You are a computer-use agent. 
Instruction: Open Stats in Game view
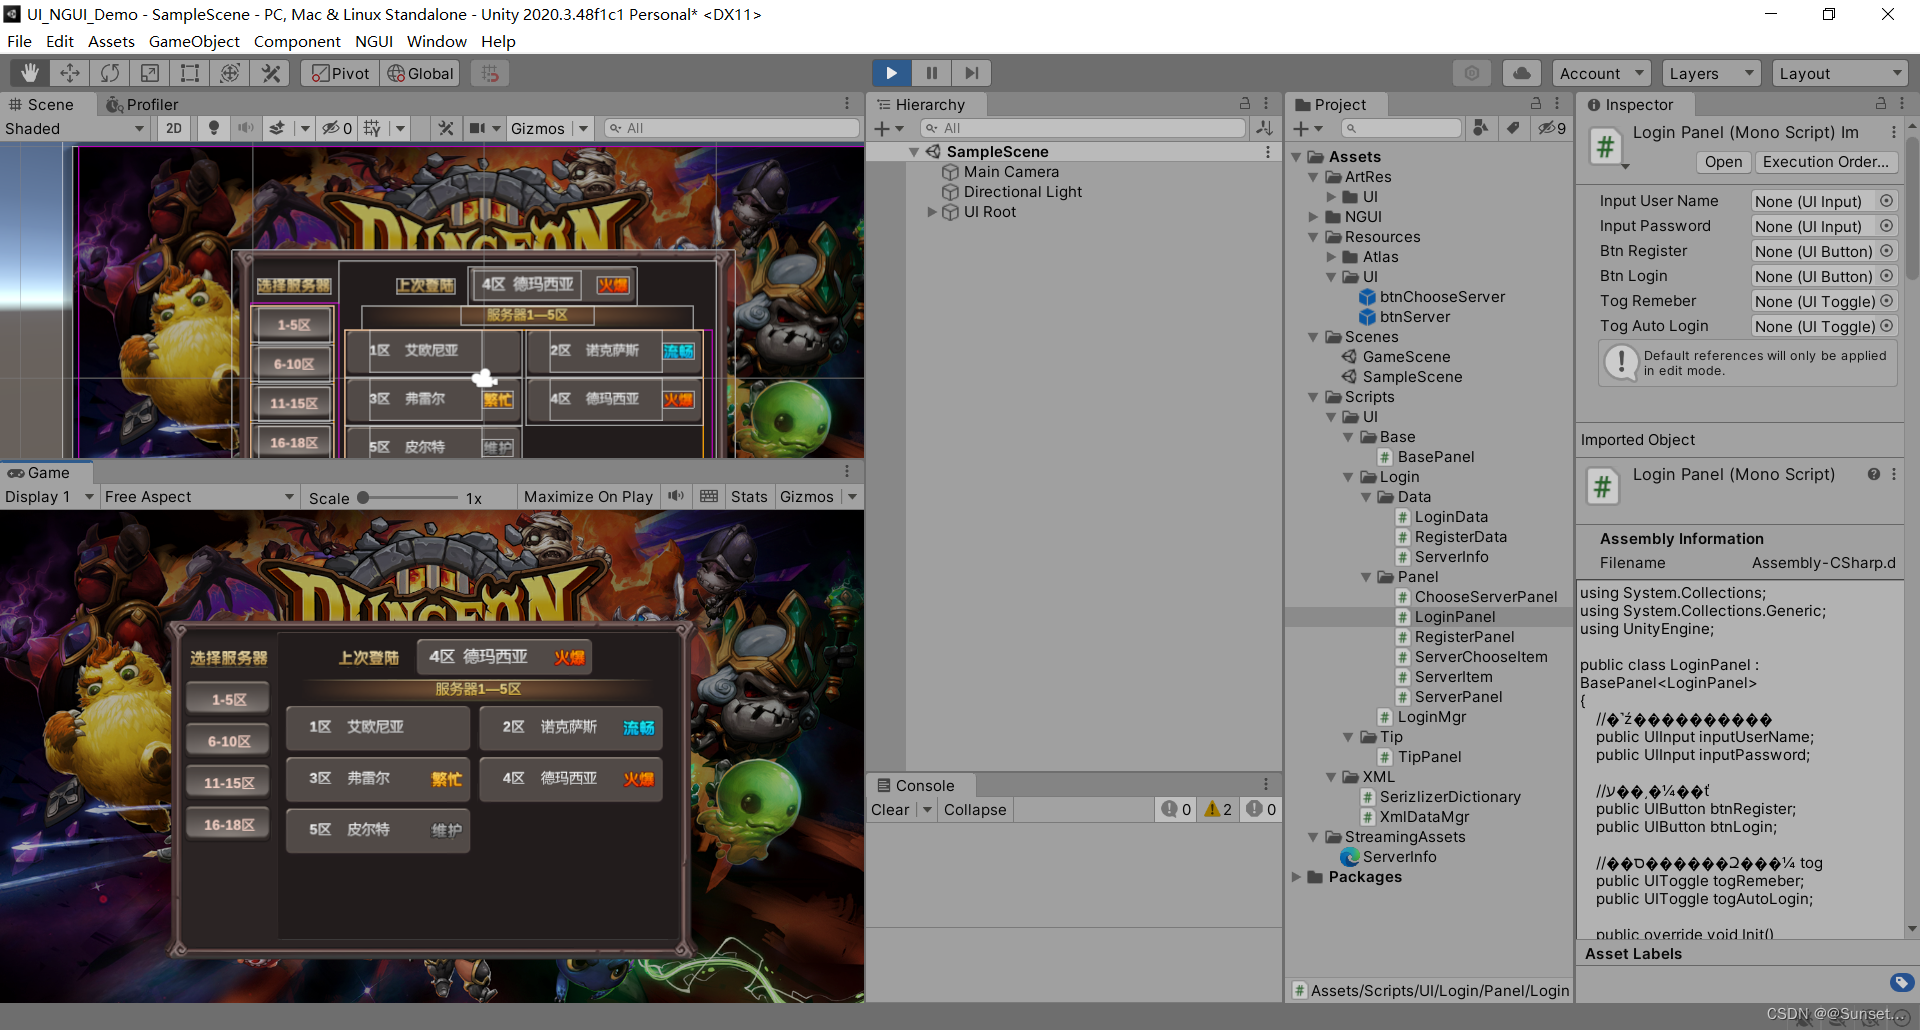[x=749, y=496]
